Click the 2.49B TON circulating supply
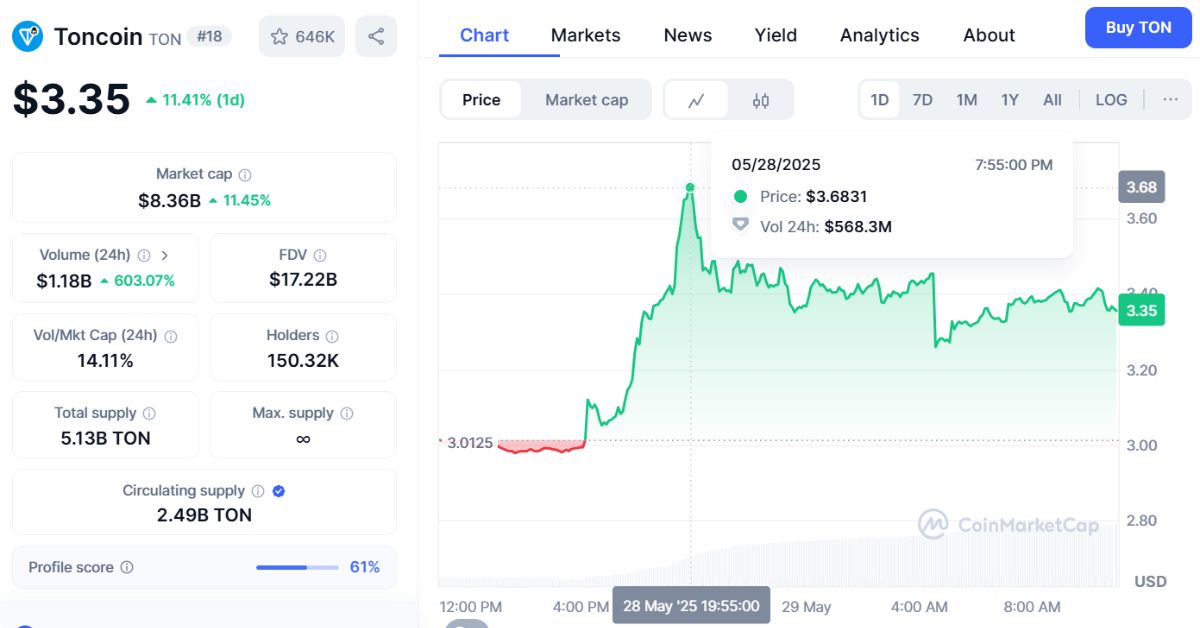 pos(204,515)
